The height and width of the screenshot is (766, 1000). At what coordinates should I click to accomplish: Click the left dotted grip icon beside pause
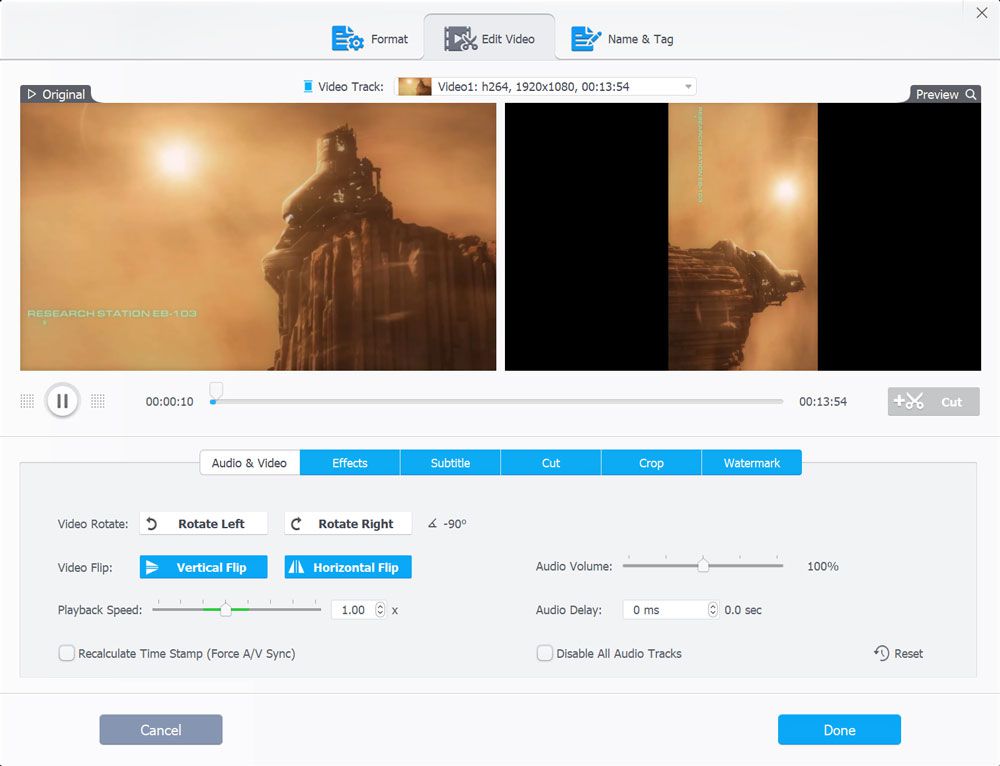[x=27, y=401]
